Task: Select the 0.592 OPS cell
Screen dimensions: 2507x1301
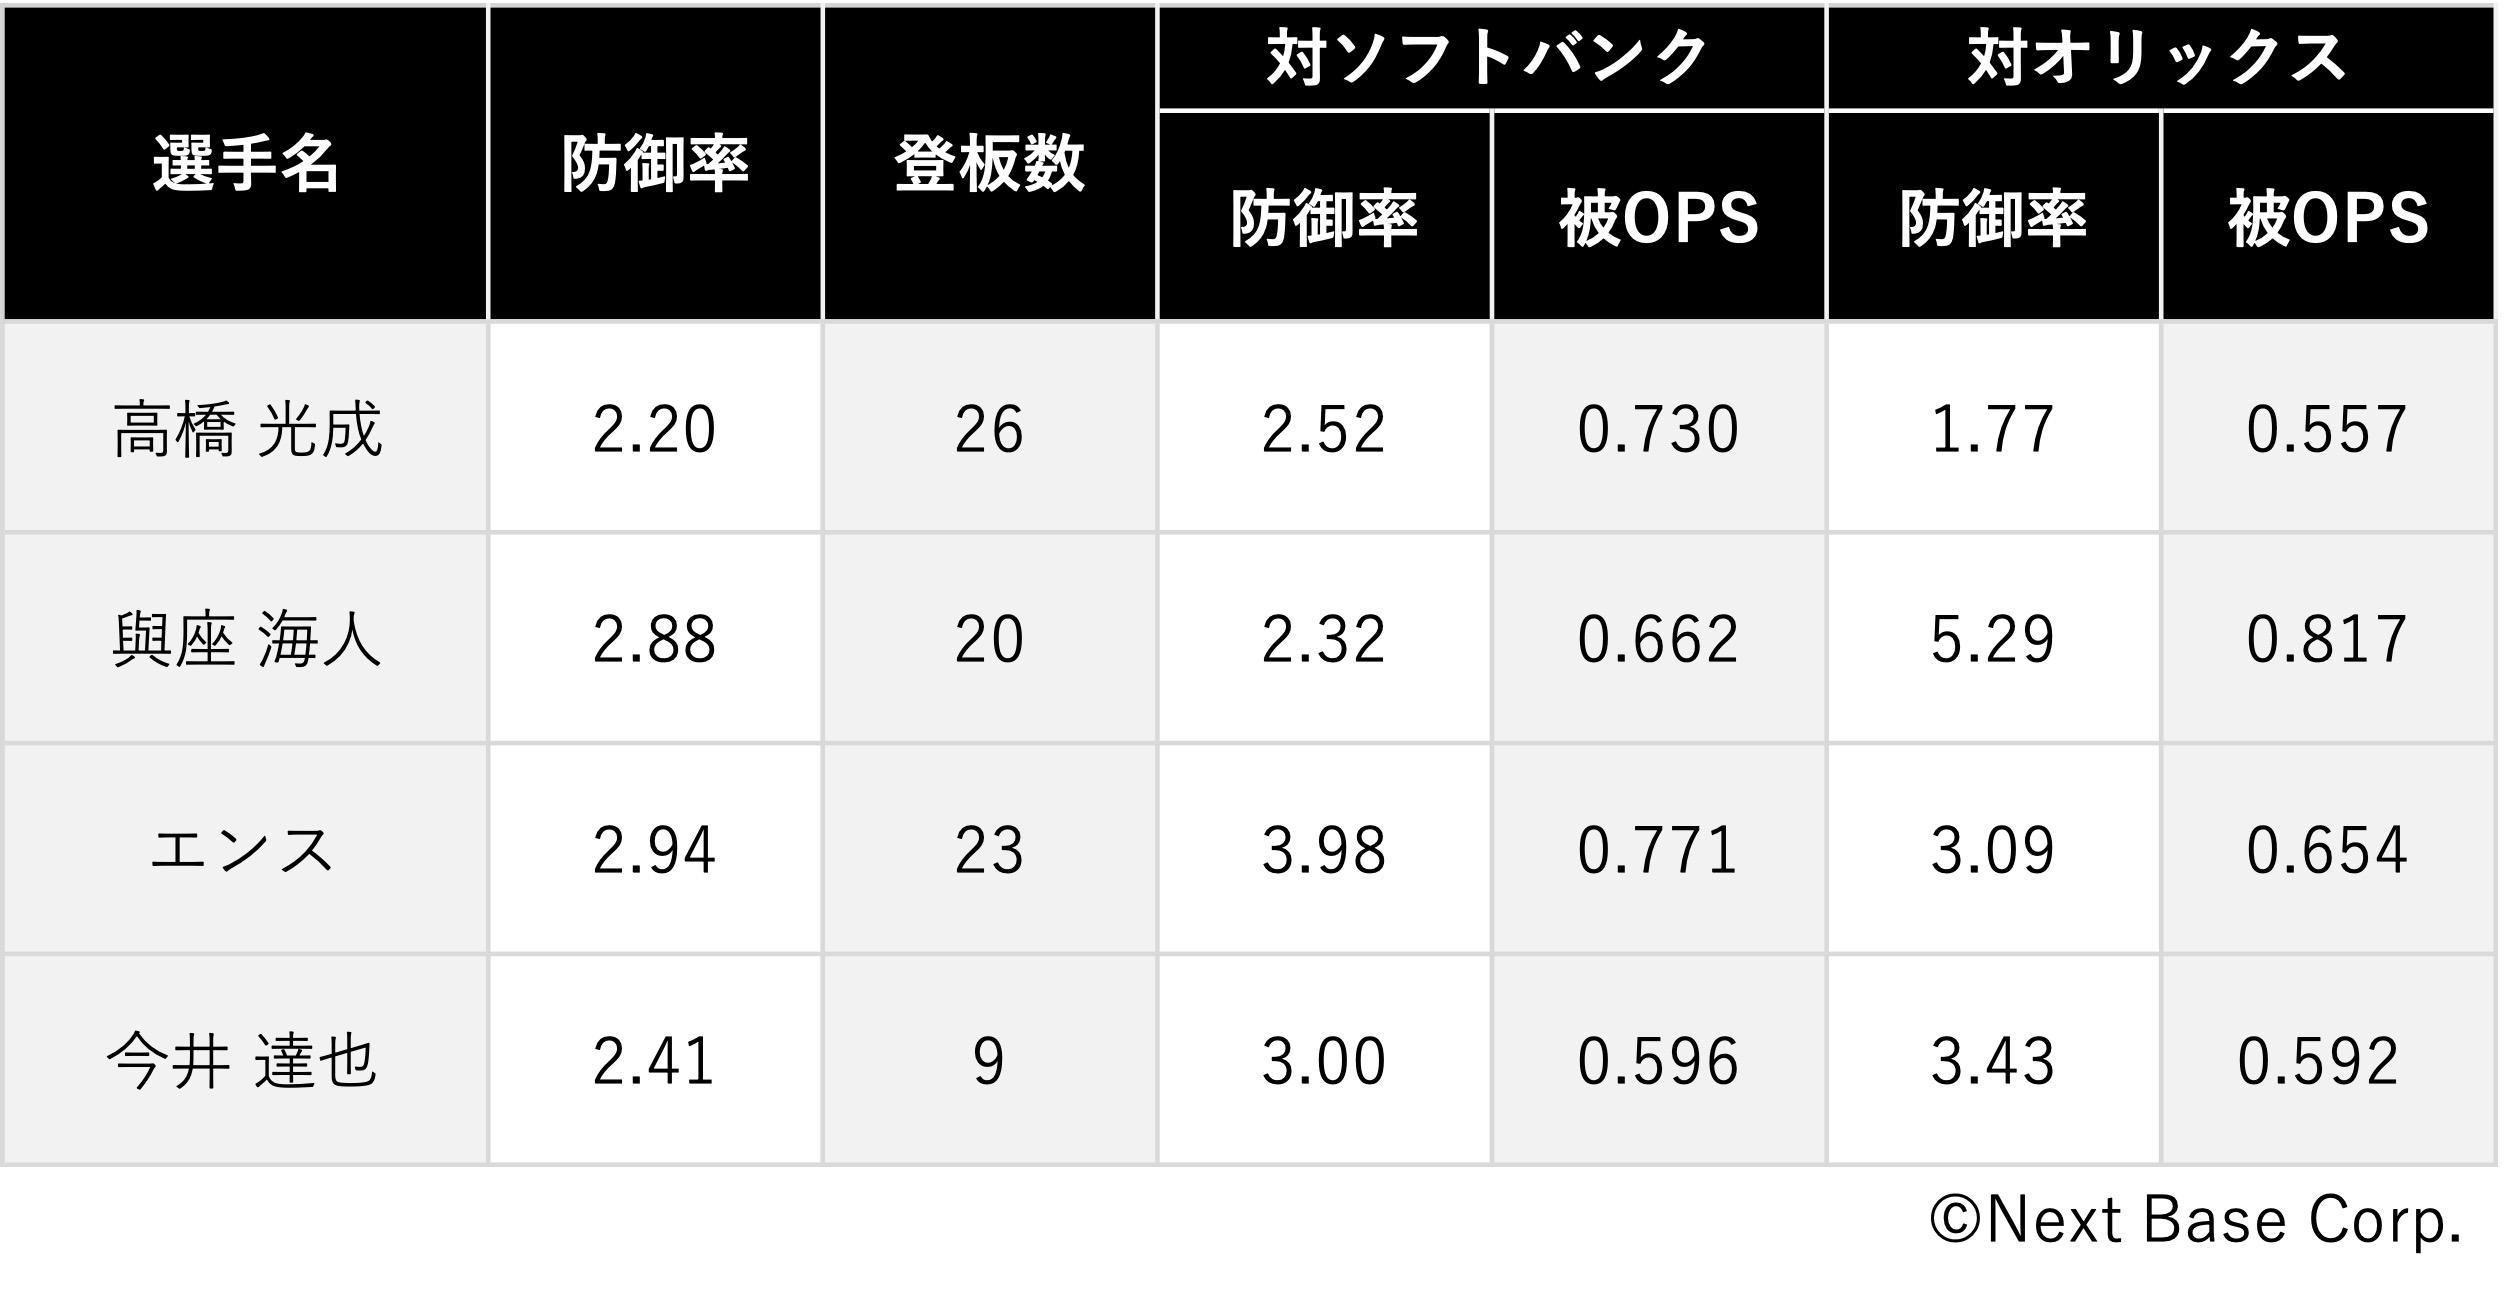Action: [x=2328, y=1060]
